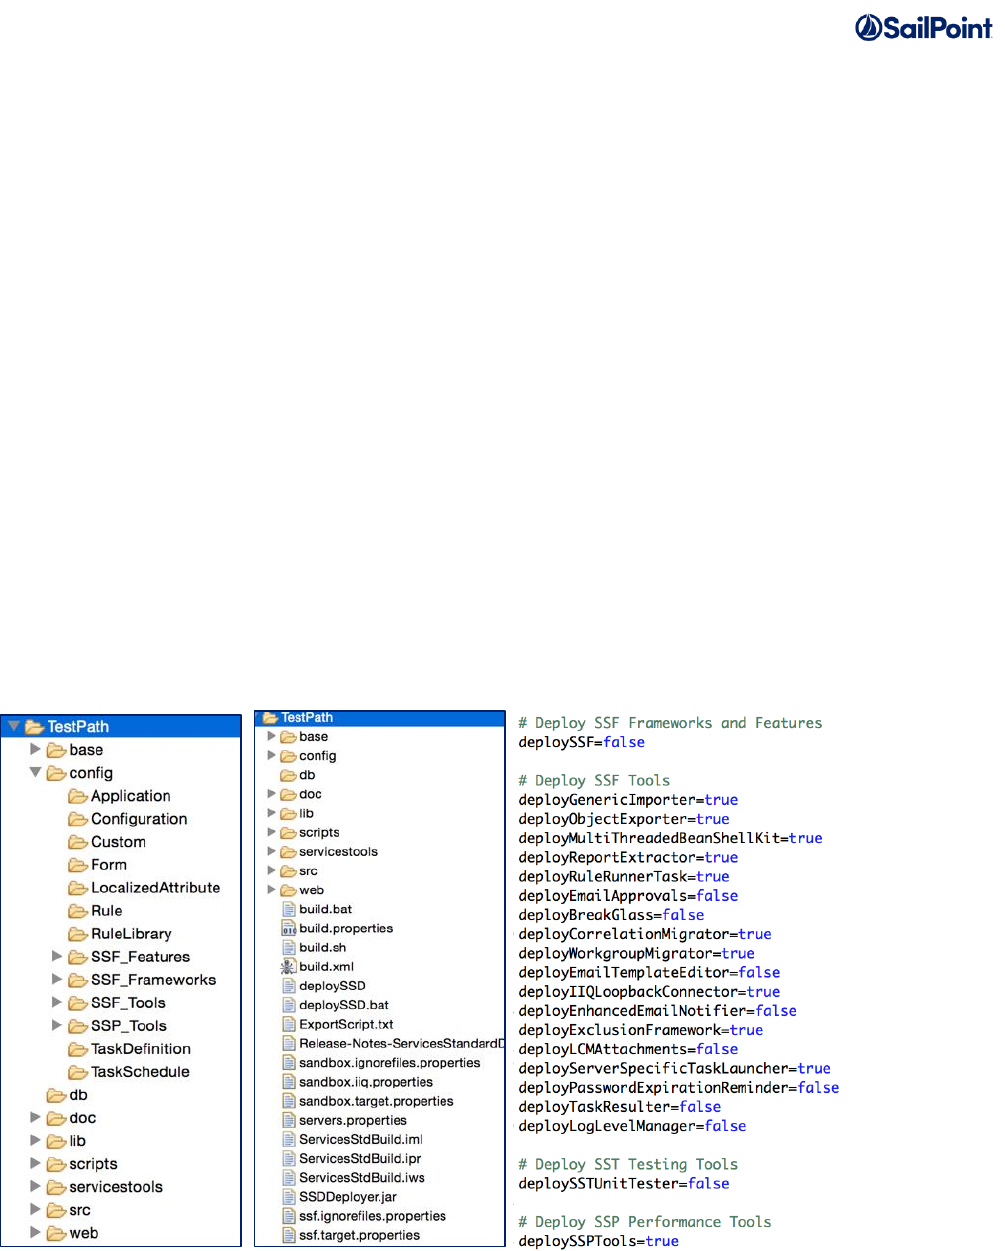Click the SSP_Tools folder icon
Viewport: 1005px width, 1251px height.
(78, 1026)
